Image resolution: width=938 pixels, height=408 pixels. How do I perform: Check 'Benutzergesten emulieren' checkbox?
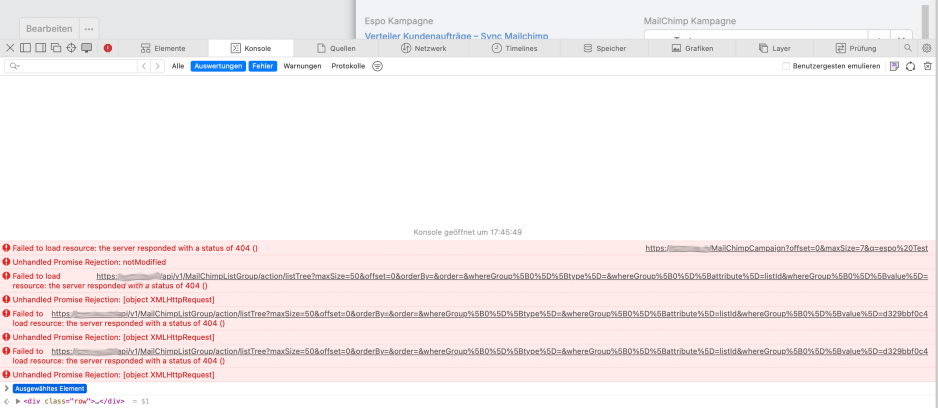click(786, 66)
